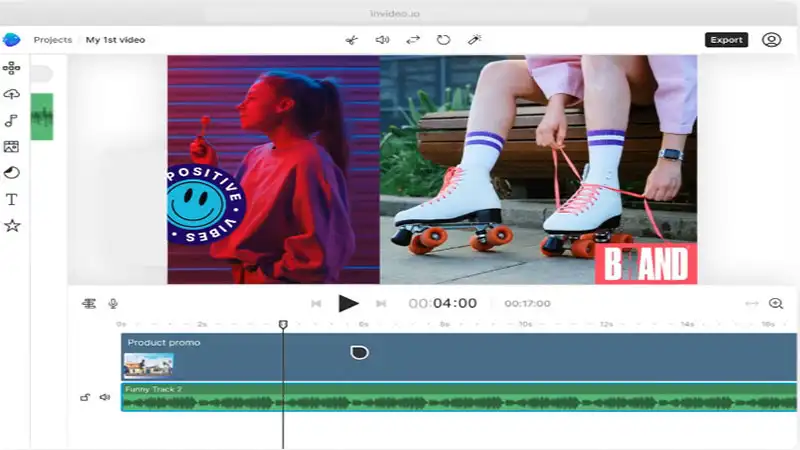Click the scissors trim tool icon
Image resolution: width=800 pixels, height=450 pixels.
pyautogui.click(x=351, y=40)
